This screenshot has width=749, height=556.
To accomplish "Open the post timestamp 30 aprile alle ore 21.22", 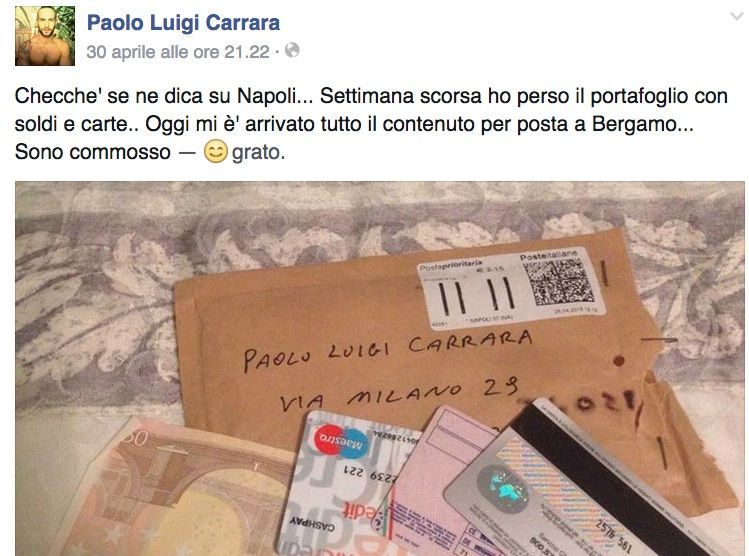I will pyautogui.click(x=178, y=52).
